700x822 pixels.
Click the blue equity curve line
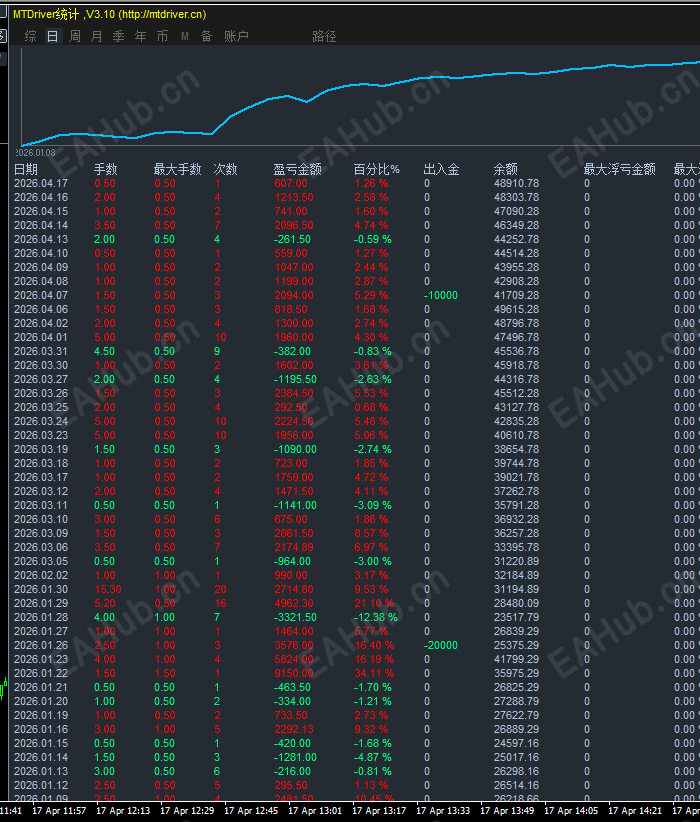360,85
